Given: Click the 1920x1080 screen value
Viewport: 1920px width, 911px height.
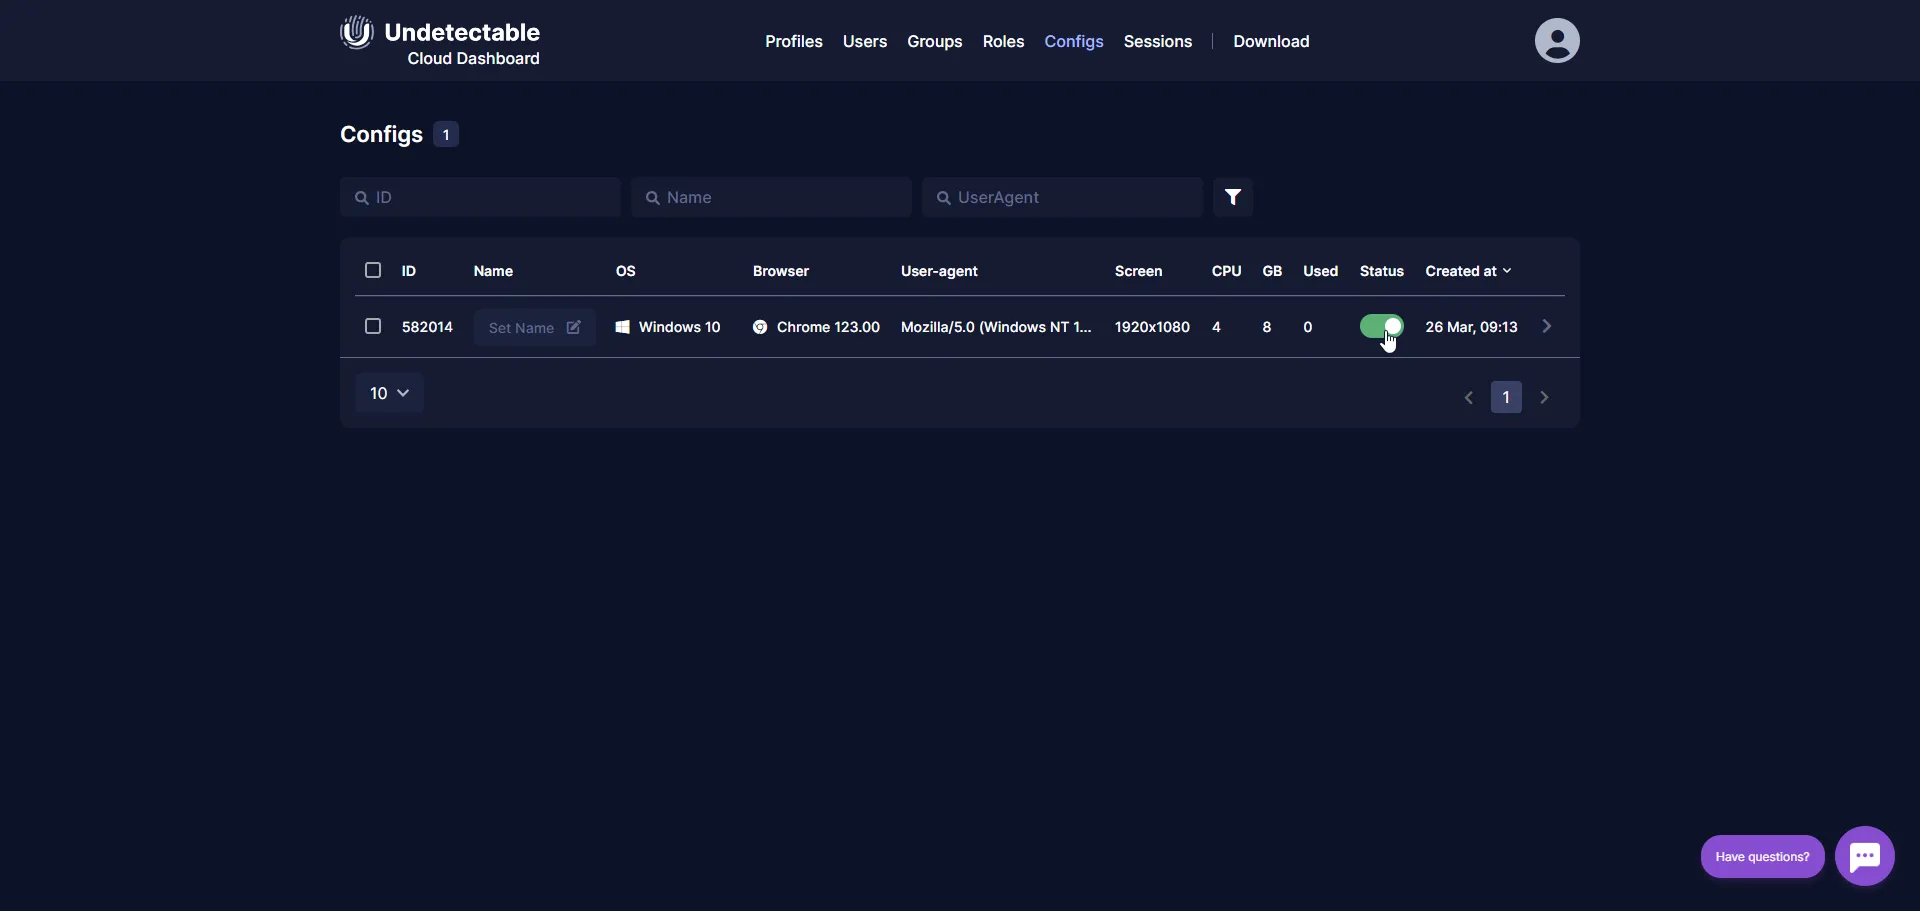Looking at the screenshot, I should pyautogui.click(x=1152, y=327).
